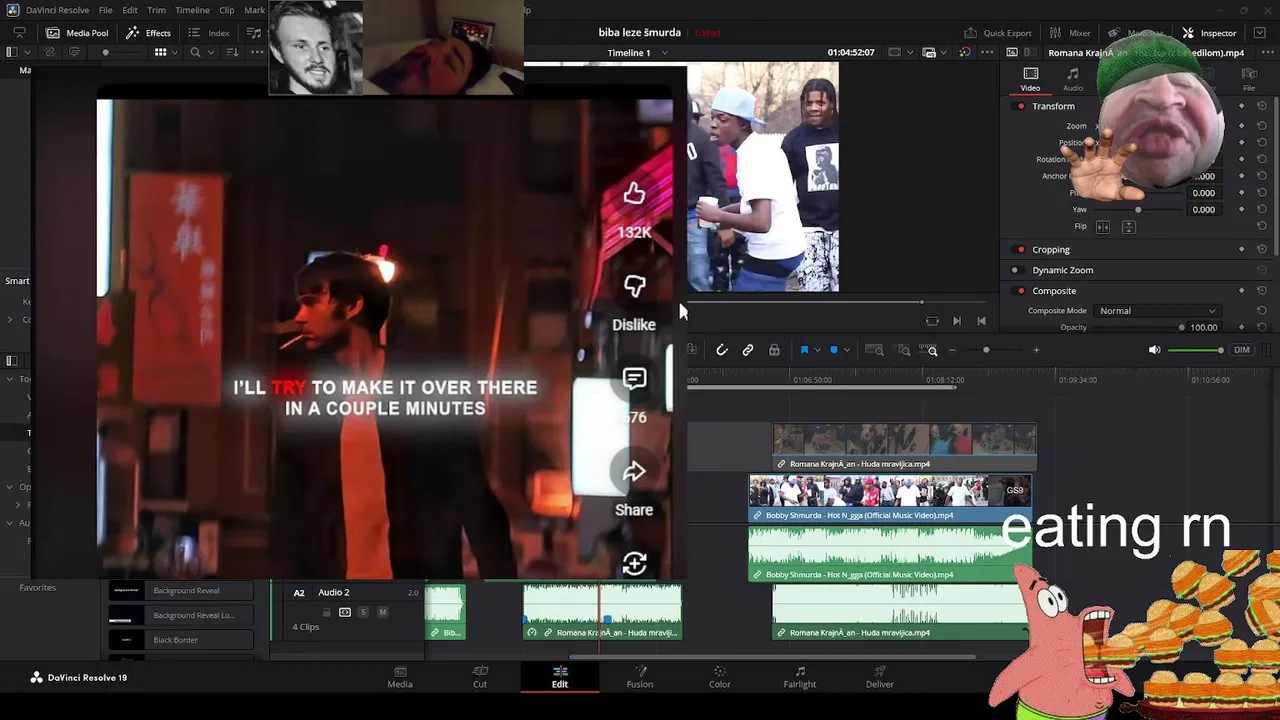Open Media Pool more options menu

[x=257, y=52]
